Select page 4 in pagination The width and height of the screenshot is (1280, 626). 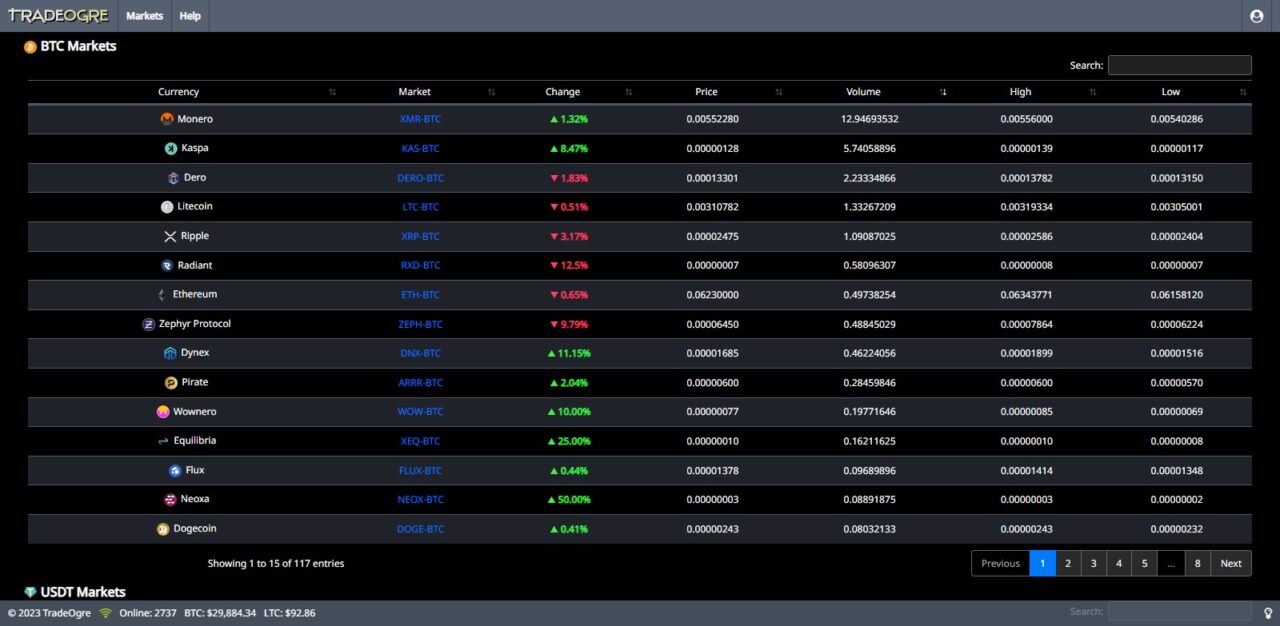coord(1119,564)
